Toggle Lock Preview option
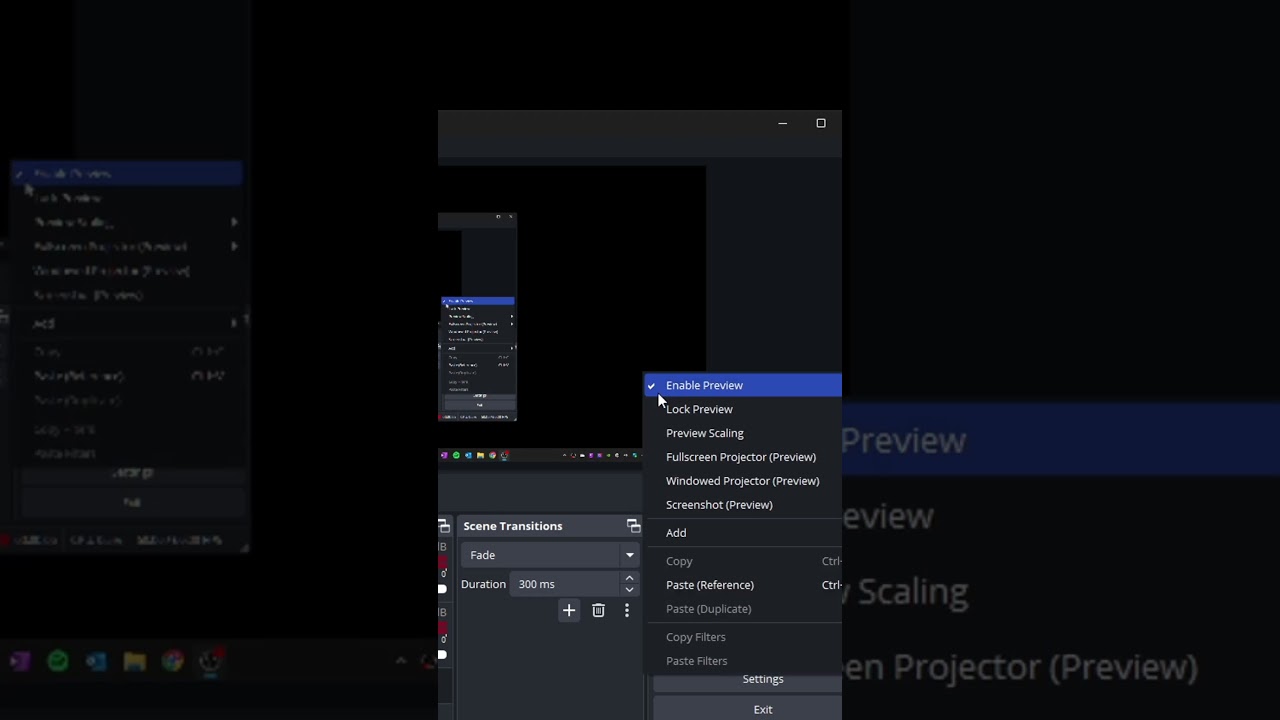1280x720 pixels. pyautogui.click(x=742, y=409)
